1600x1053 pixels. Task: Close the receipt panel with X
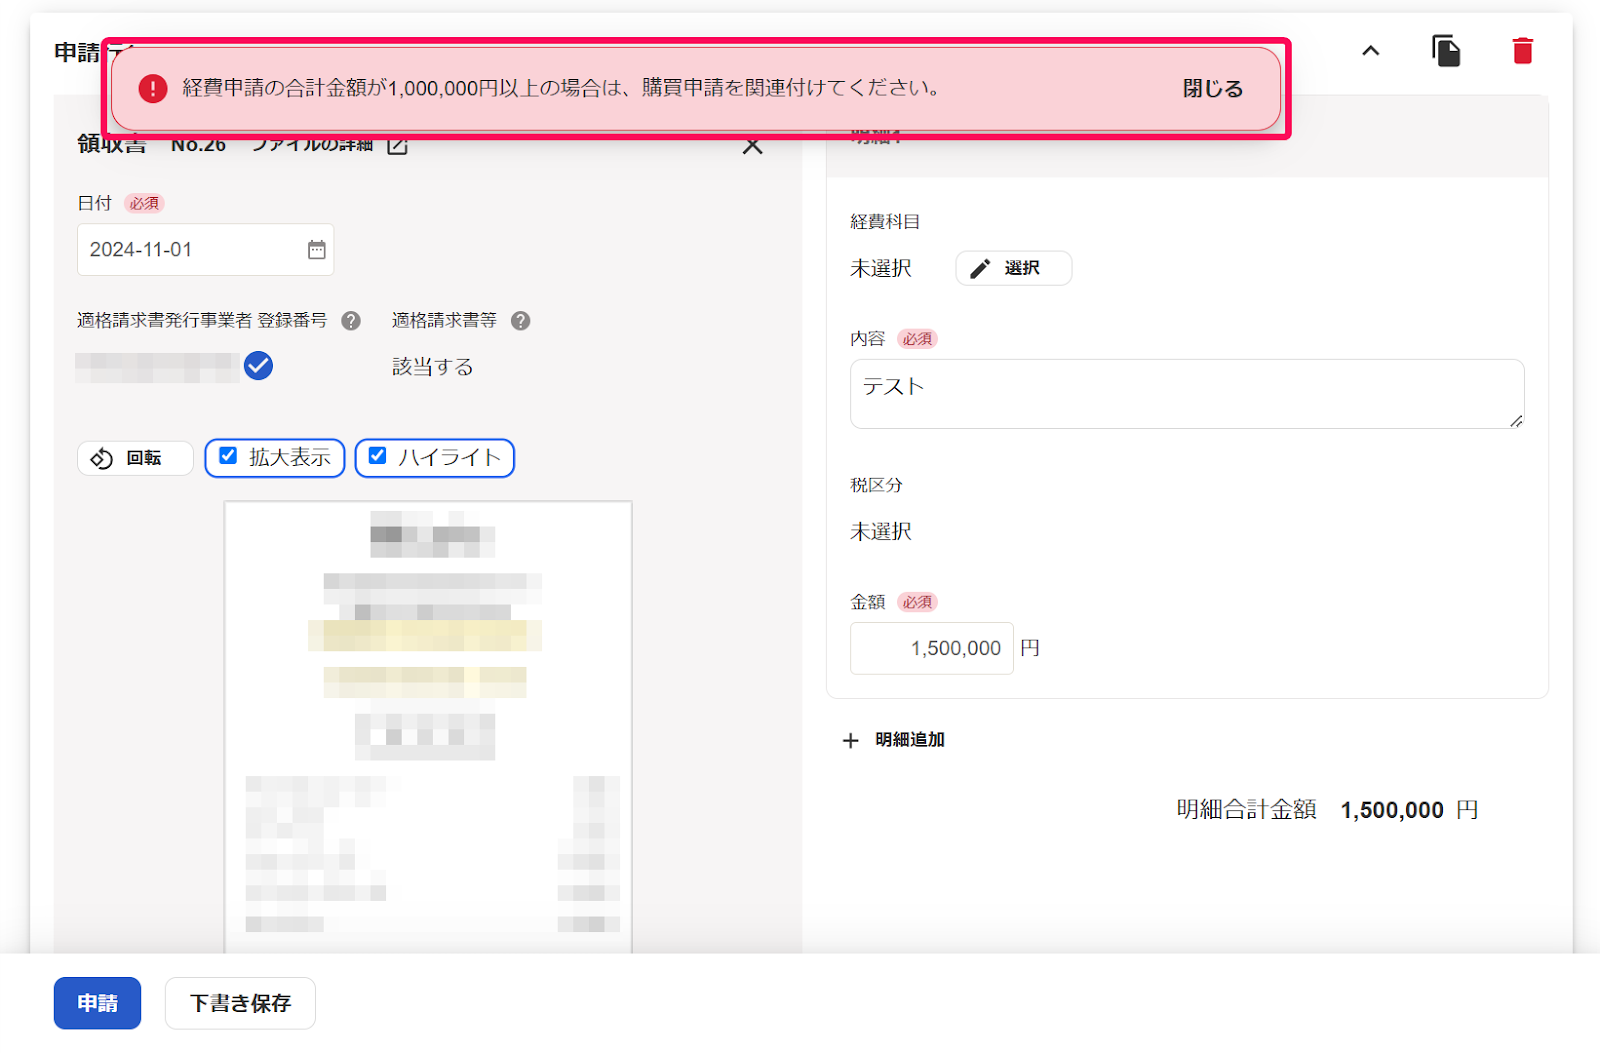[x=753, y=147]
